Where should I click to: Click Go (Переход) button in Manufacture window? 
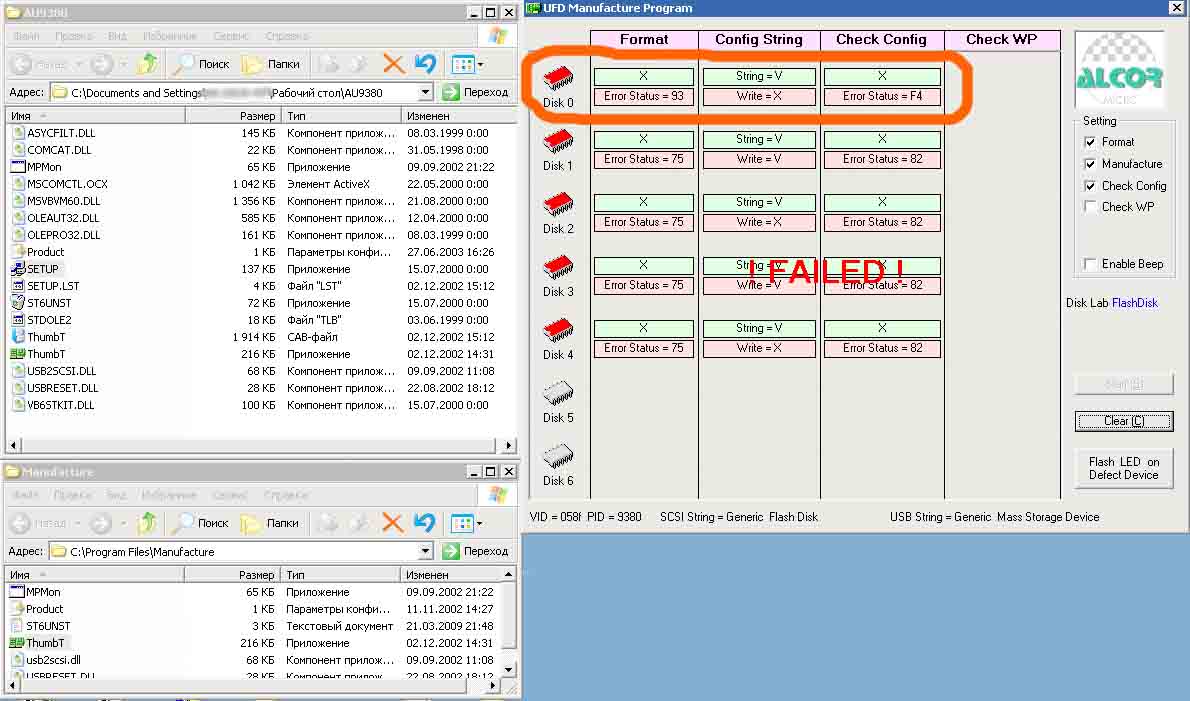(475, 552)
